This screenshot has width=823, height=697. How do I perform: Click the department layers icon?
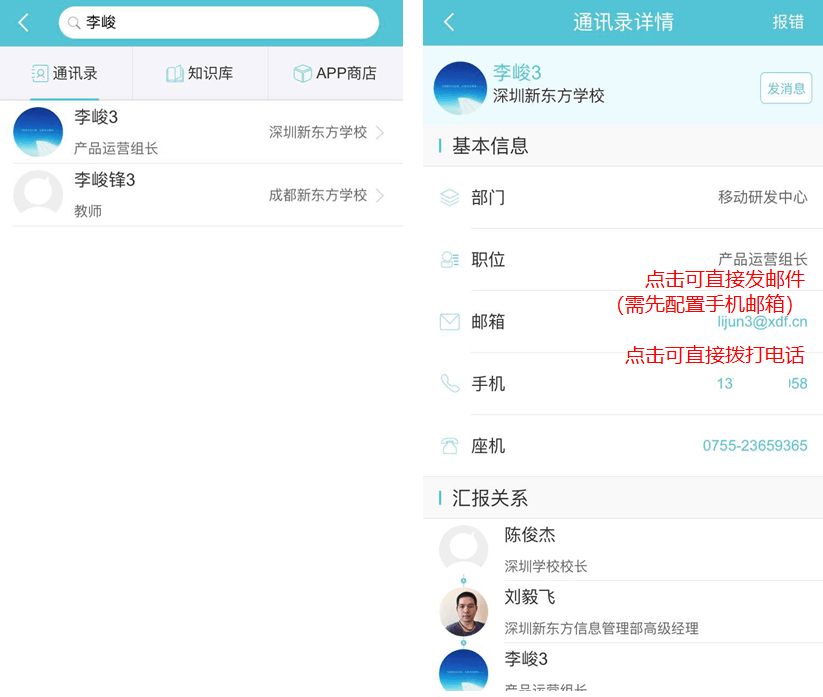tap(449, 198)
